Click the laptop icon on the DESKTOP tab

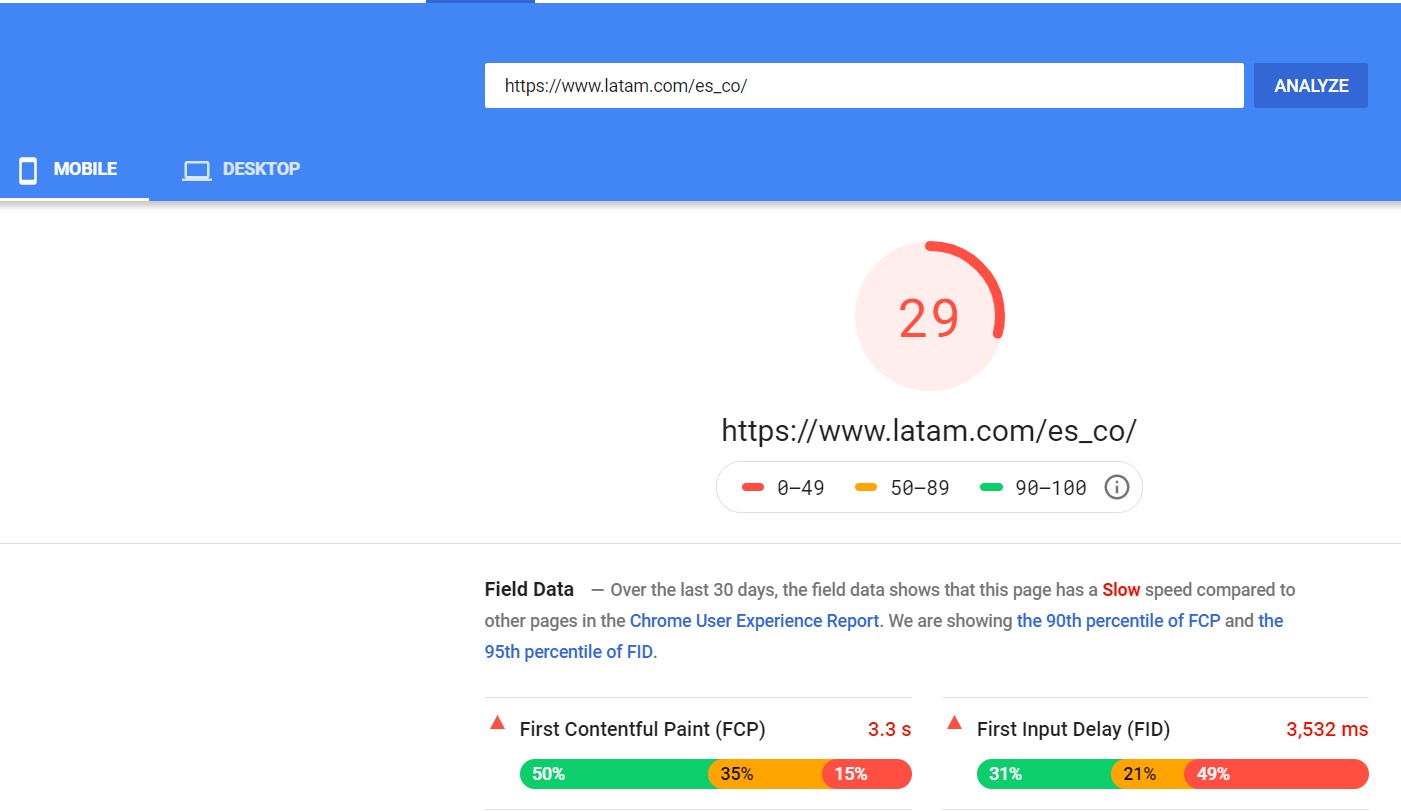[196, 170]
